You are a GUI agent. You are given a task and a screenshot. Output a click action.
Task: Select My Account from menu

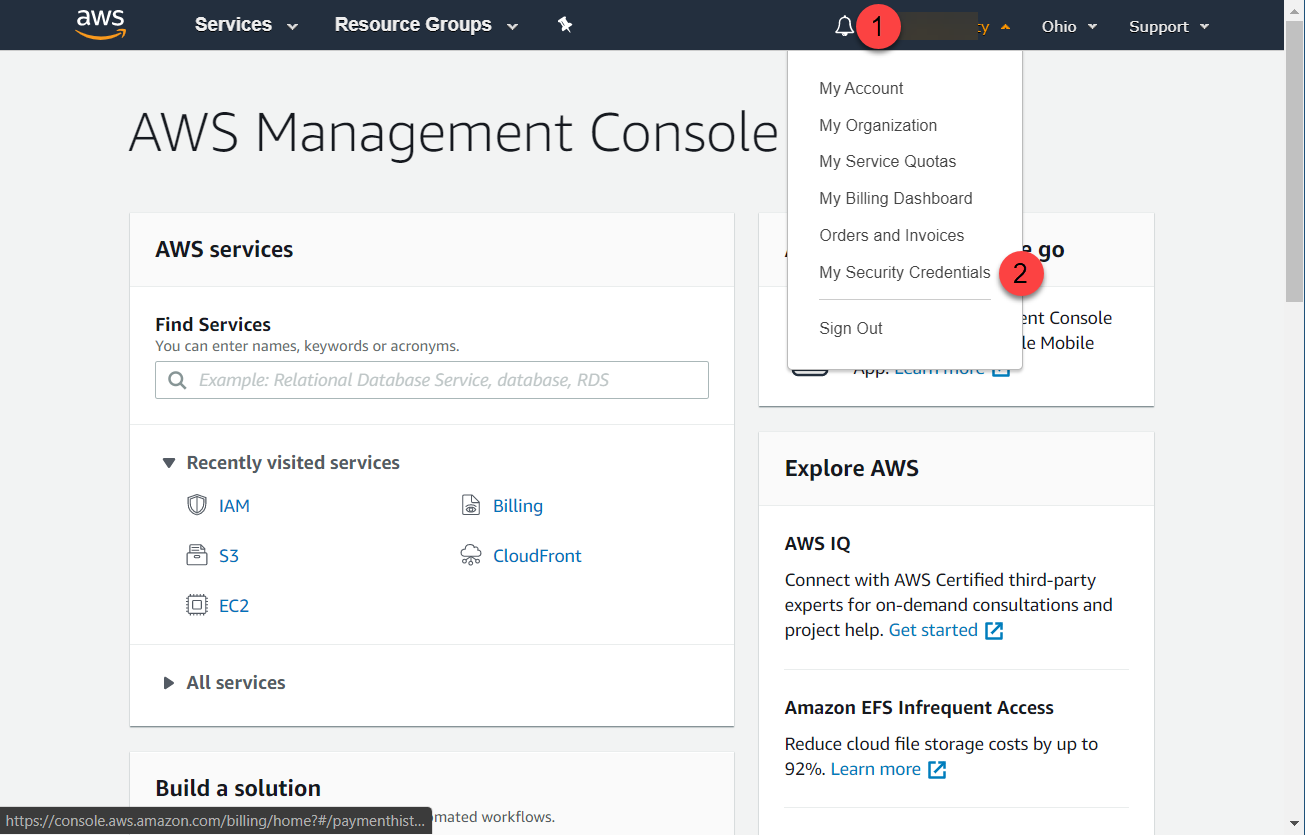(x=861, y=88)
